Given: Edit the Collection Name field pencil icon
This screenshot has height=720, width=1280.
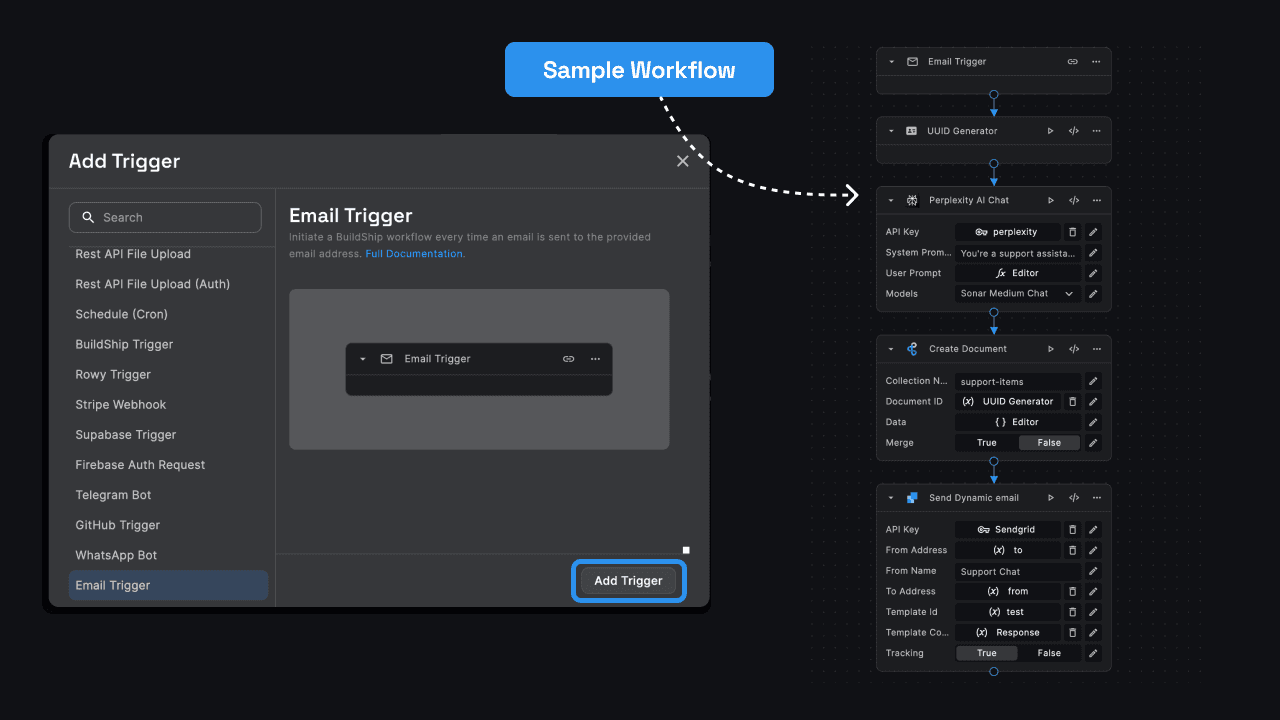Looking at the screenshot, I should click(1093, 381).
